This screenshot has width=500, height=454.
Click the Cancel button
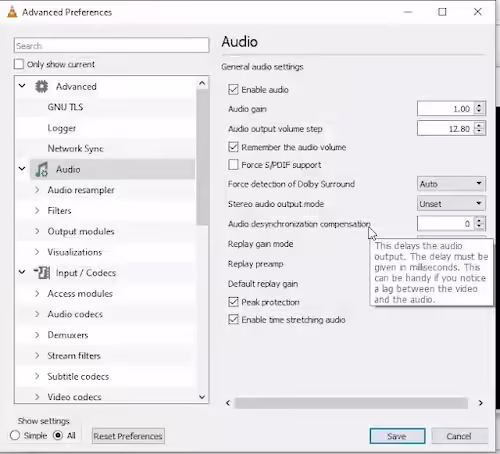459,436
